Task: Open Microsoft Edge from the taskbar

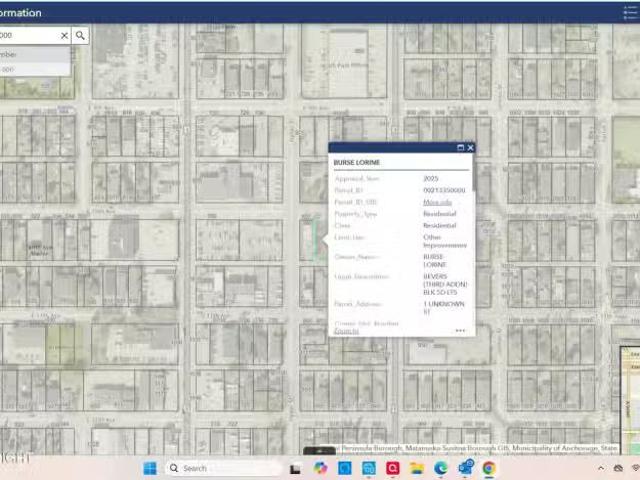Action: tap(441, 468)
